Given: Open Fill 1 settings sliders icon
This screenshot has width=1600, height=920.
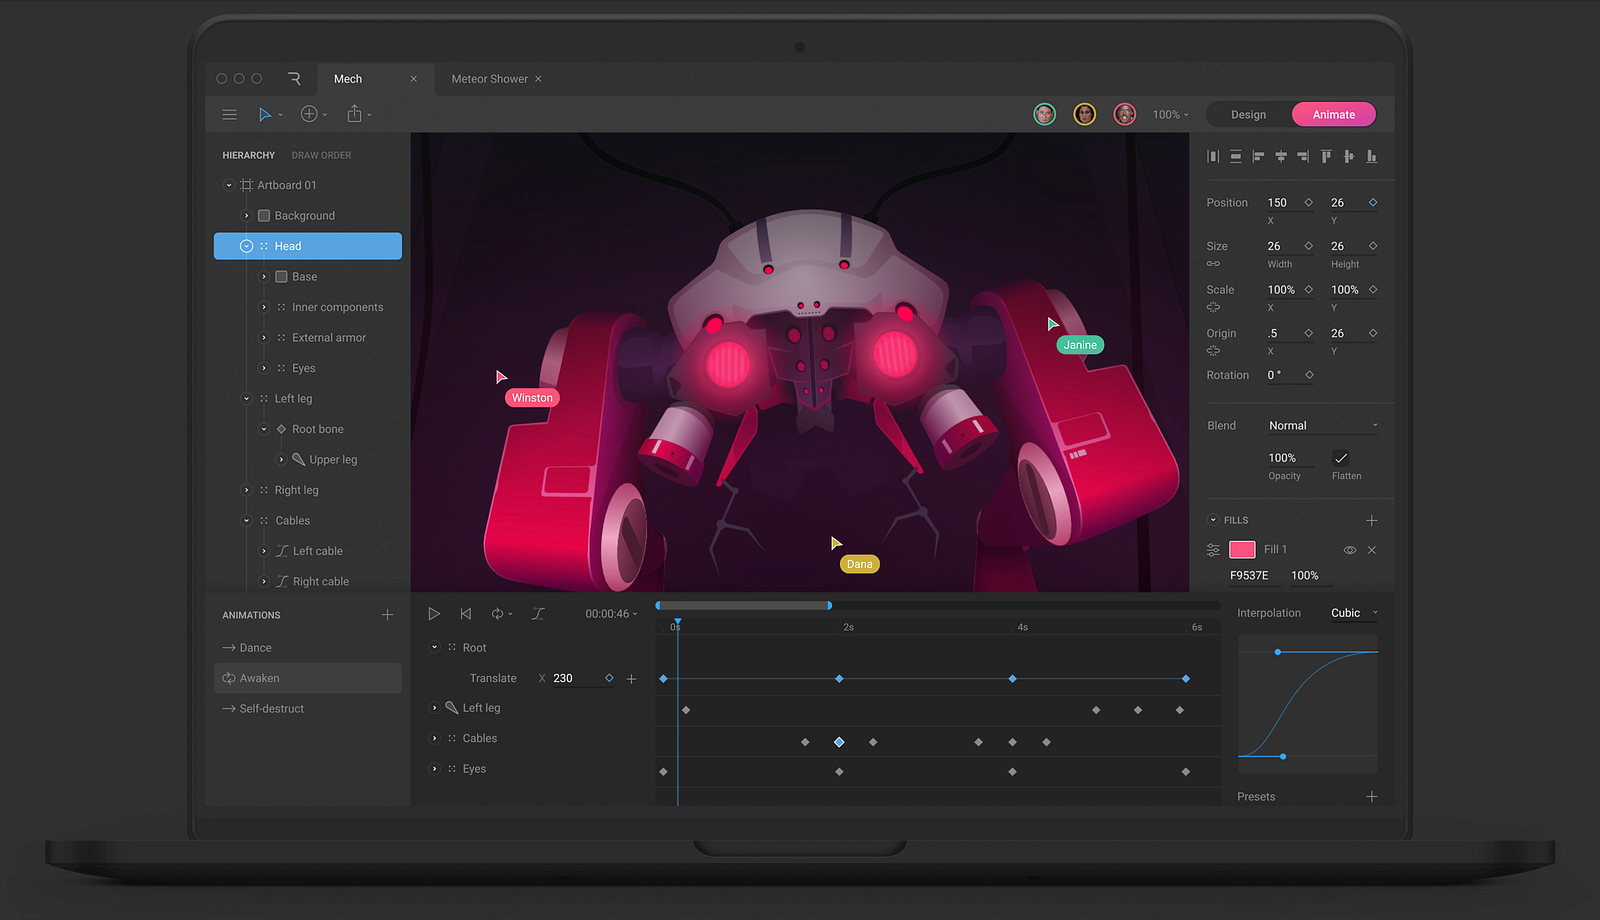Looking at the screenshot, I should pos(1213,550).
